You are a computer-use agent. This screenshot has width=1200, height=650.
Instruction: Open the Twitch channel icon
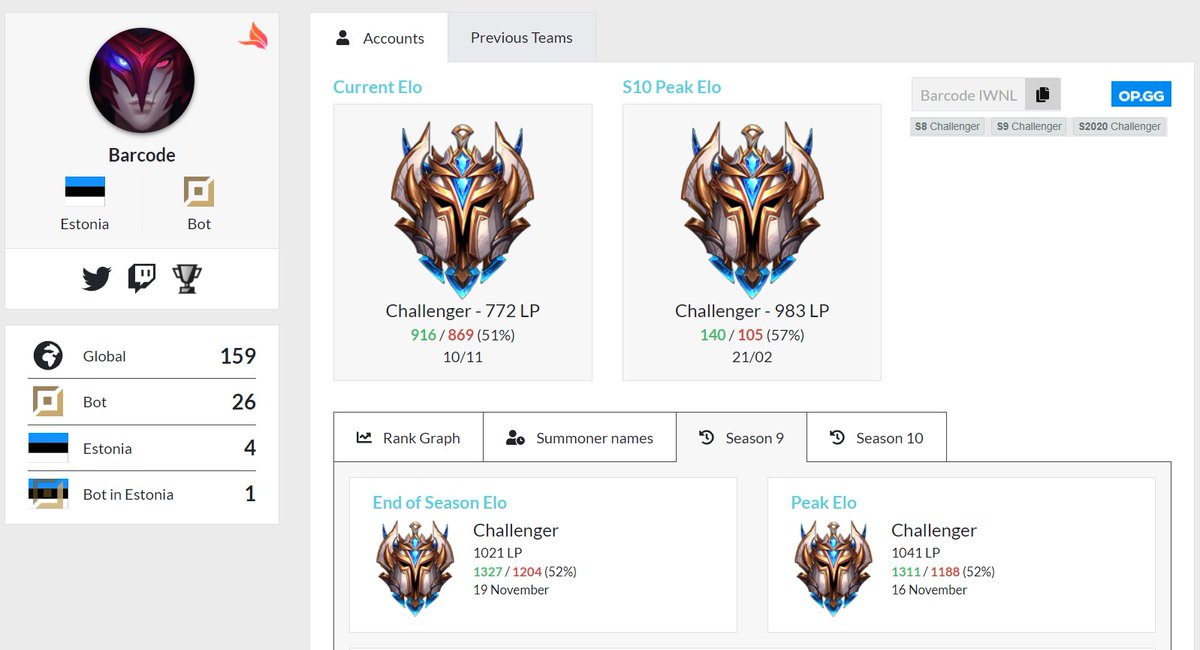click(142, 278)
